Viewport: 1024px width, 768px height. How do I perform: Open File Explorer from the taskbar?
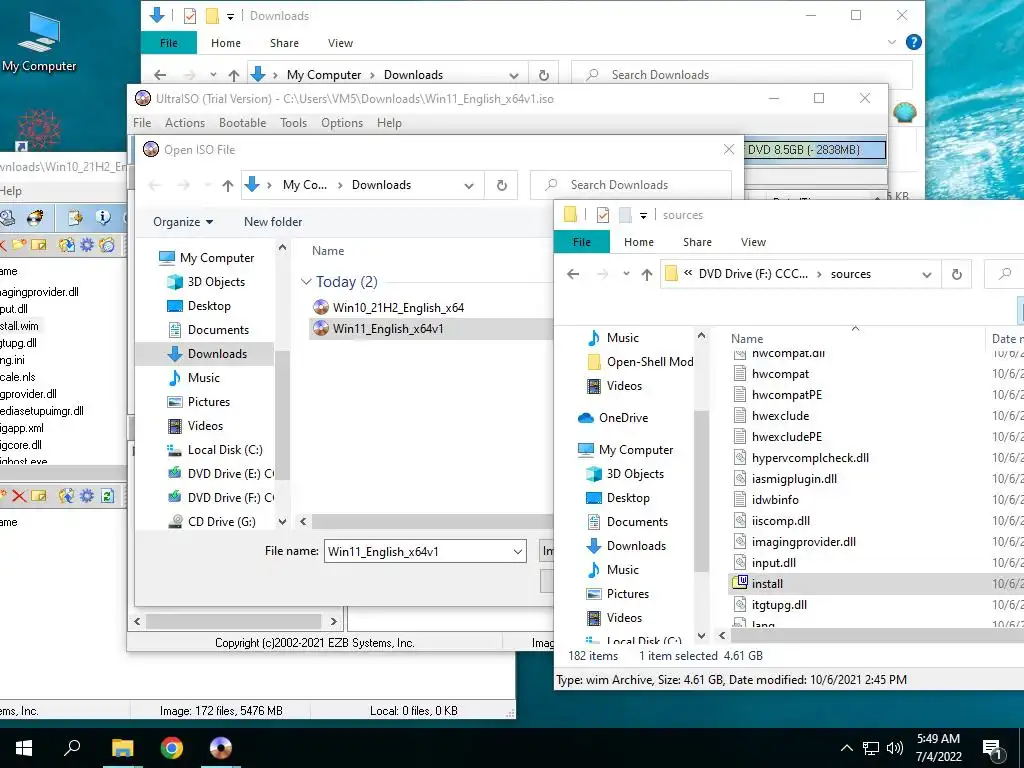tap(122, 748)
